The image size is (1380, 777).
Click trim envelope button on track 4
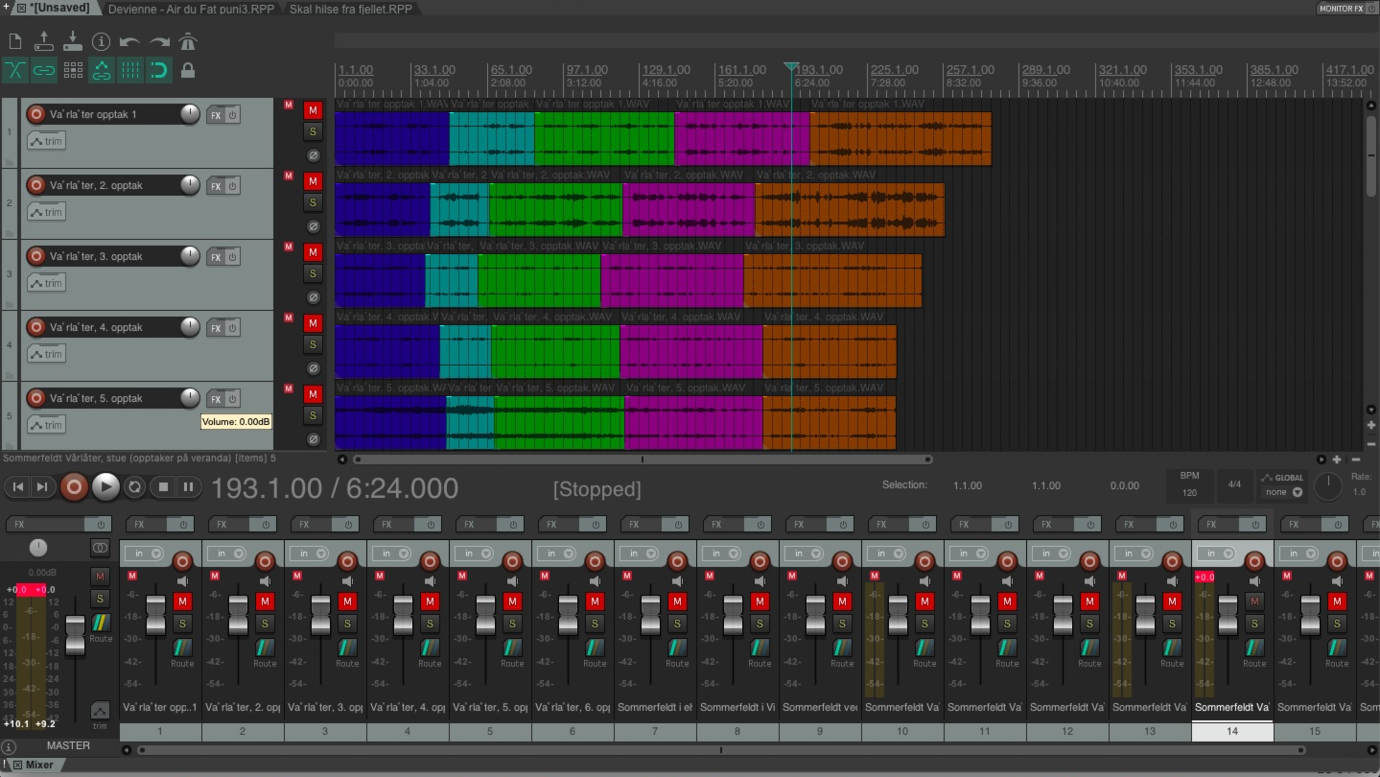coord(46,354)
